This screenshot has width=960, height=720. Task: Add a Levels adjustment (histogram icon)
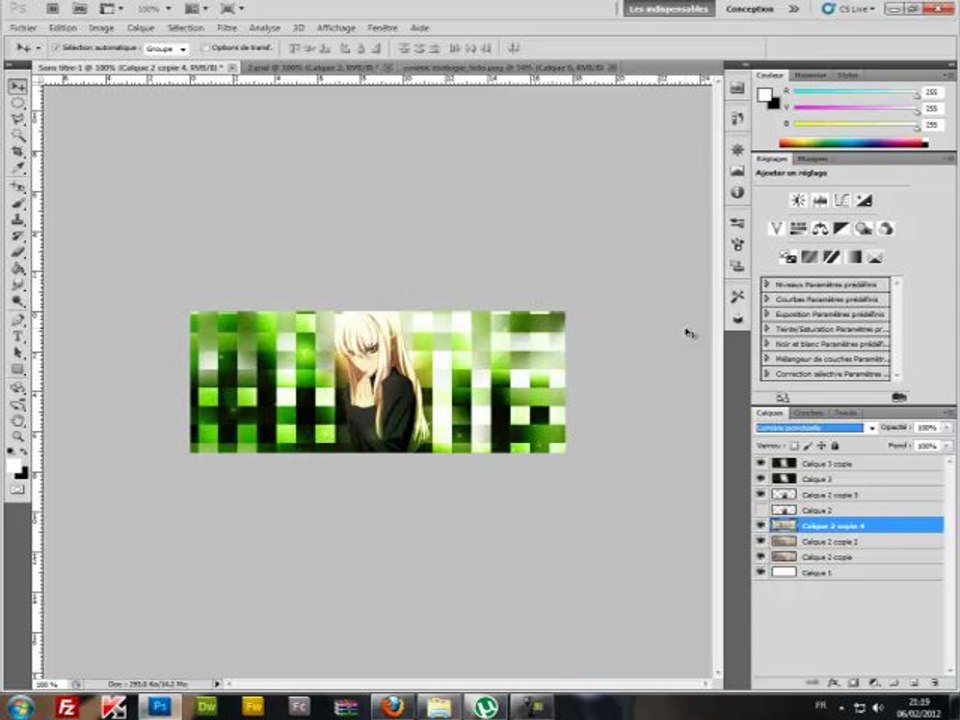click(x=820, y=200)
